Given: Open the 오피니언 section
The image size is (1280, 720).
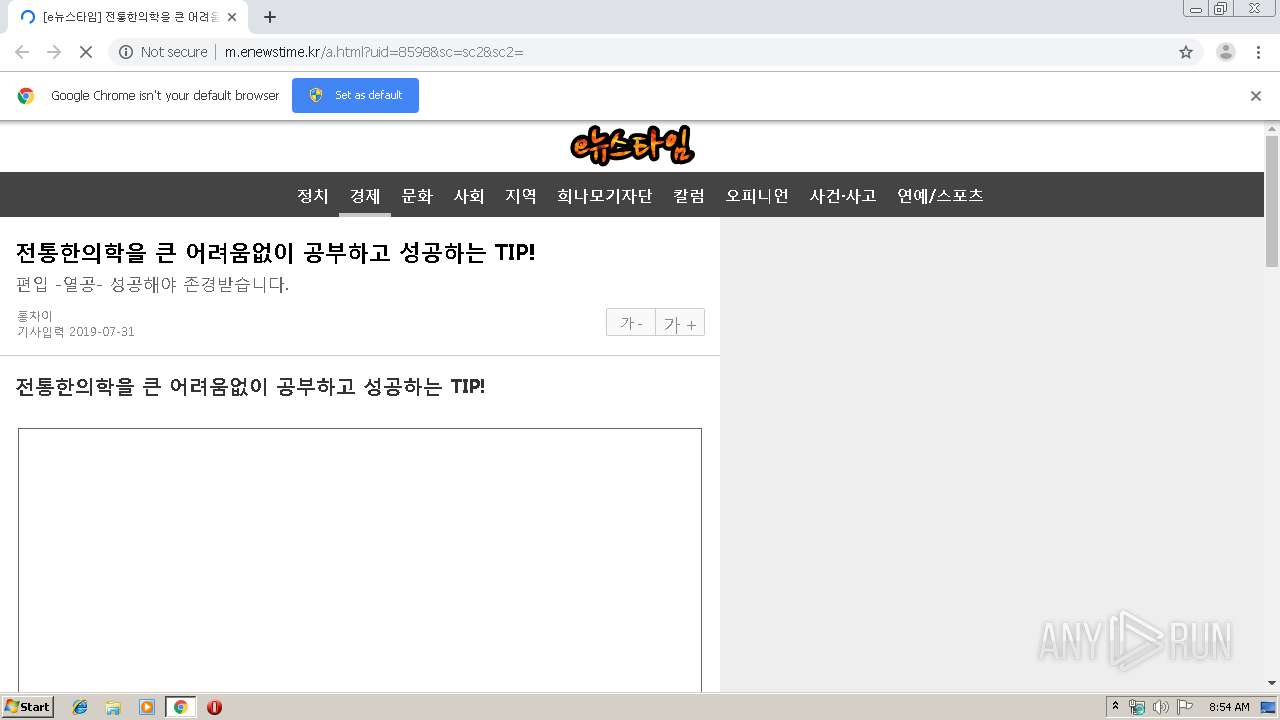Looking at the screenshot, I should (757, 196).
